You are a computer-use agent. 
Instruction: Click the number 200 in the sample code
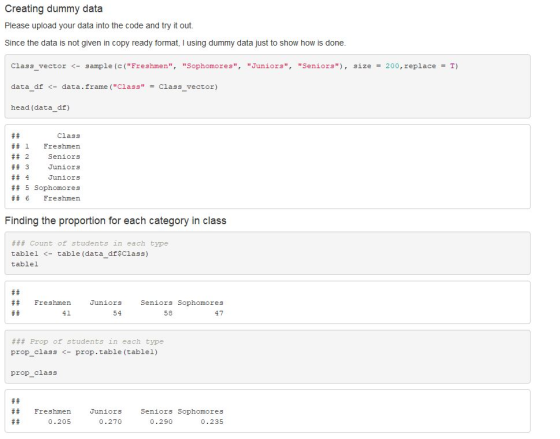(x=392, y=66)
